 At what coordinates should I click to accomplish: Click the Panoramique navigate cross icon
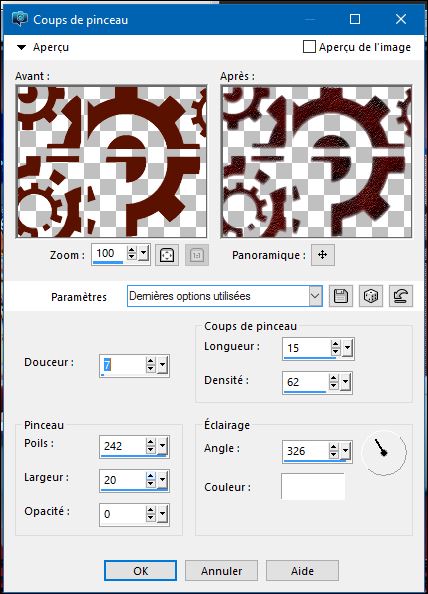coord(323,255)
